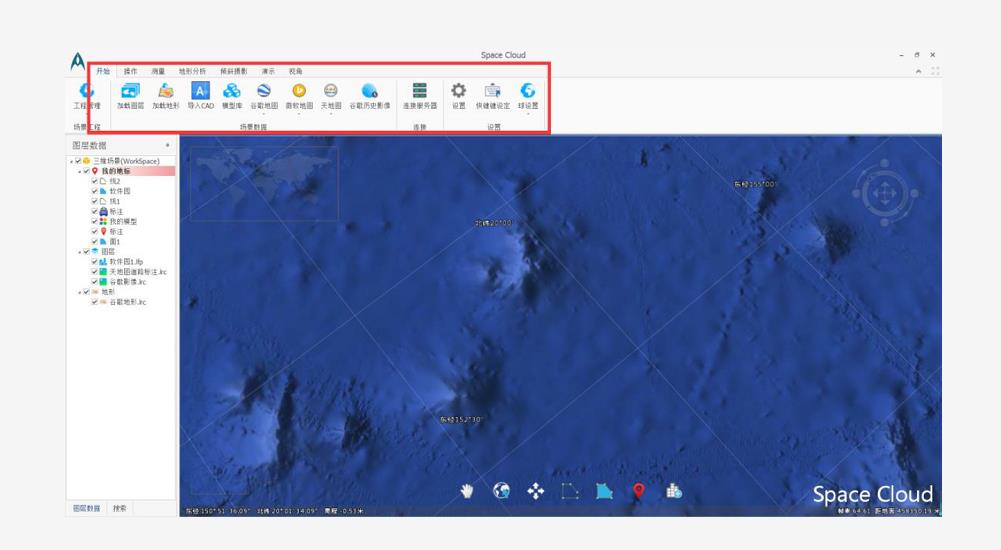Open the 模型库 model library
This screenshot has height=550, width=1001.
tap(232, 93)
